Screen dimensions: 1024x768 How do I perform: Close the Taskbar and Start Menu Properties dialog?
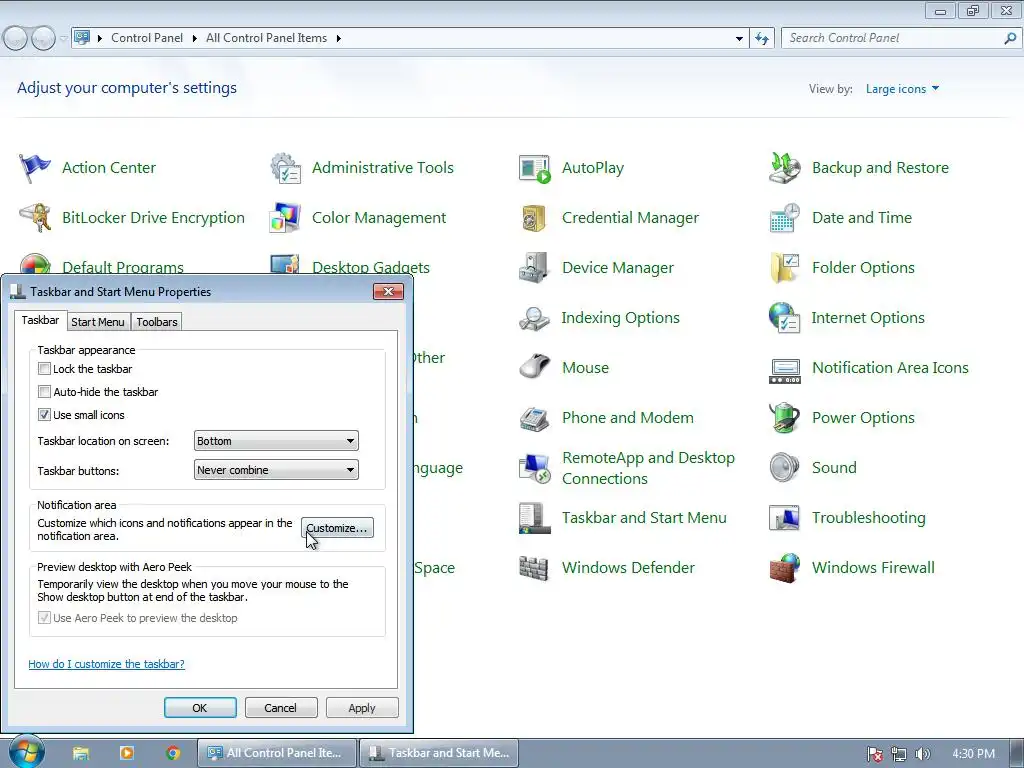click(389, 291)
